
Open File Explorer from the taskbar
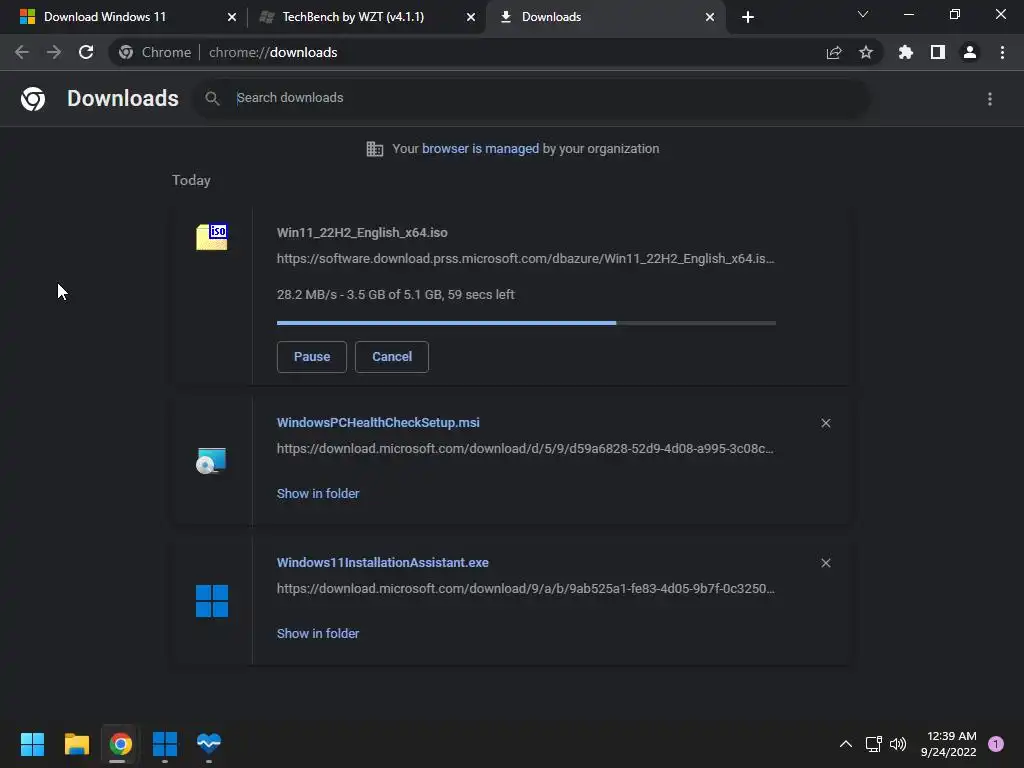click(x=76, y=744)
